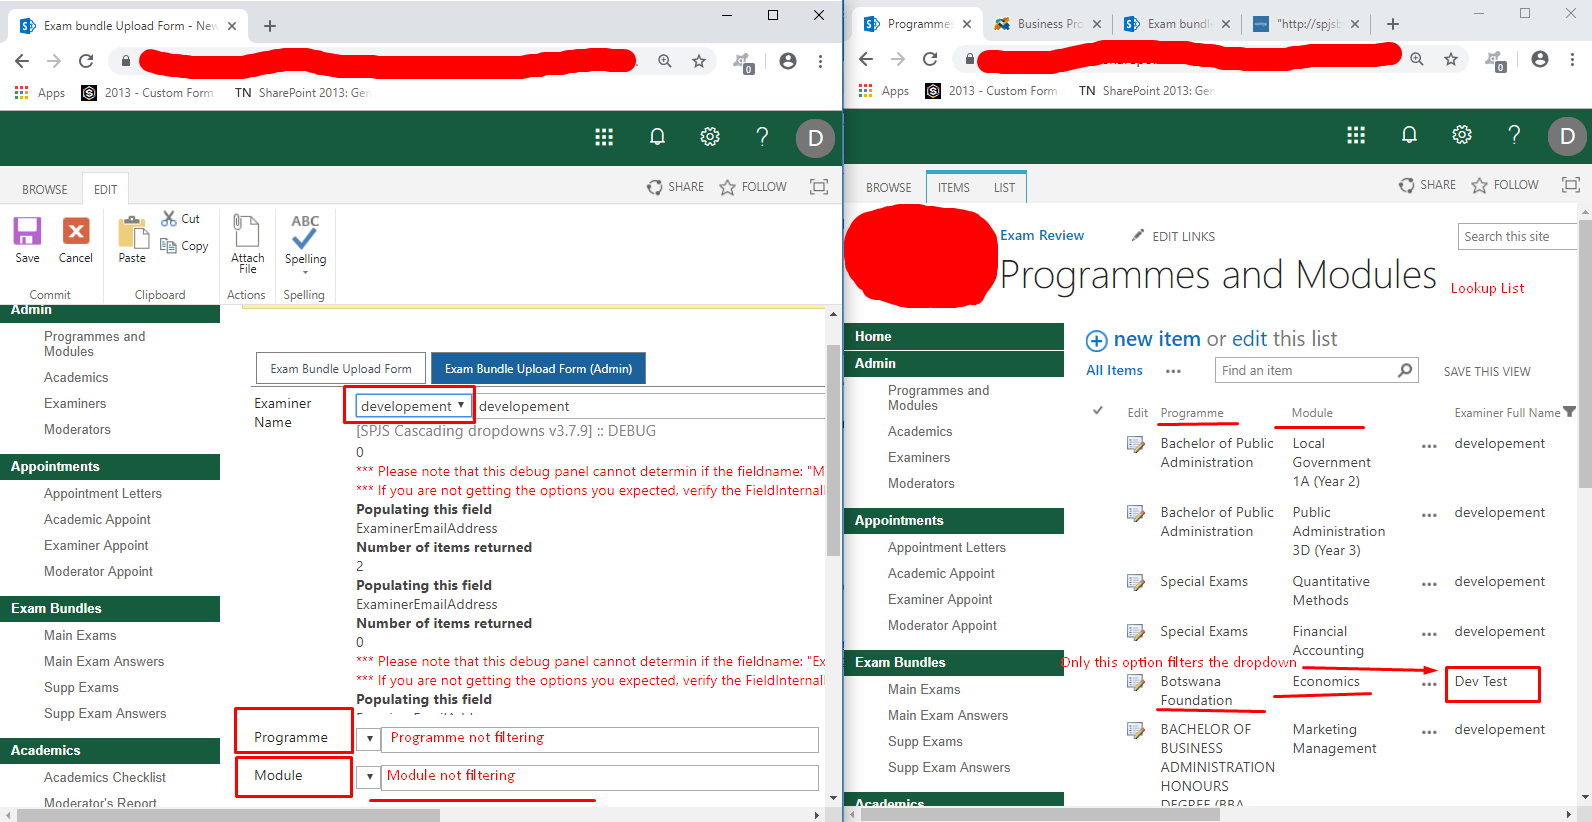
Task: Click the Save icon in the ribbon
Action: [27, 232]
